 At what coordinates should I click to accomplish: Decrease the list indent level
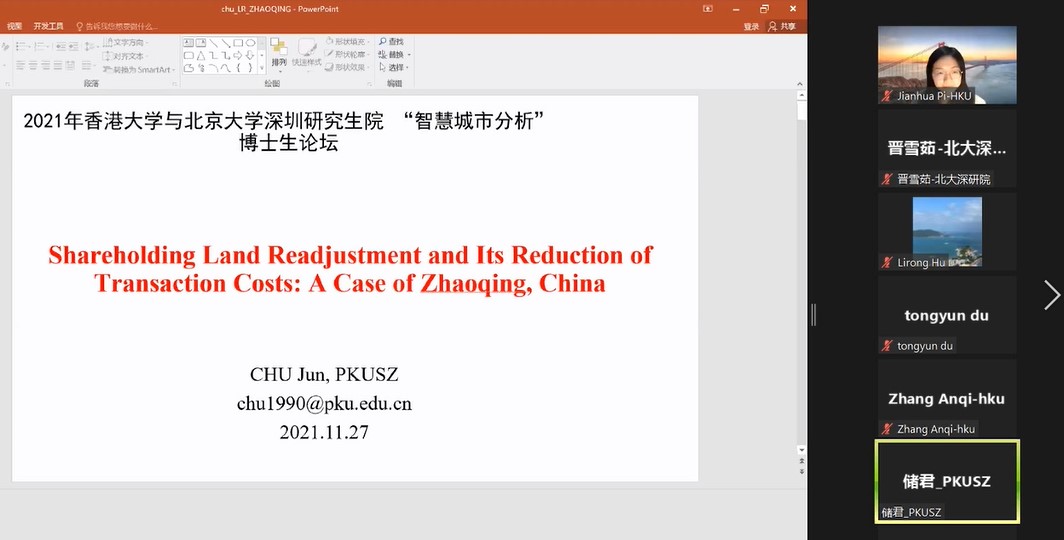[61, 46]
